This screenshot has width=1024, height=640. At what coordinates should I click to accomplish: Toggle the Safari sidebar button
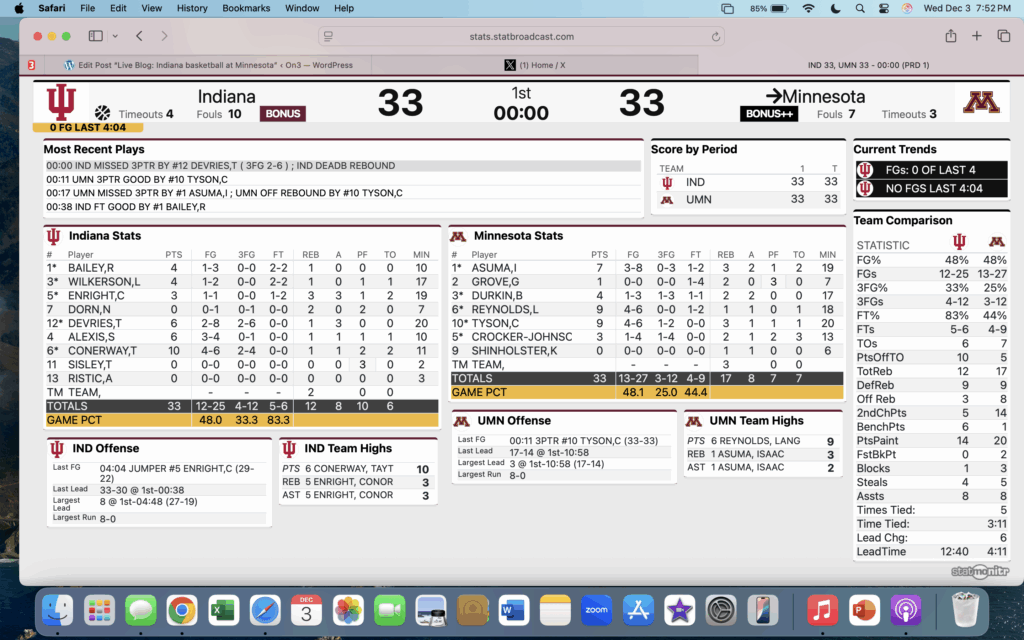tap(95, 36)
